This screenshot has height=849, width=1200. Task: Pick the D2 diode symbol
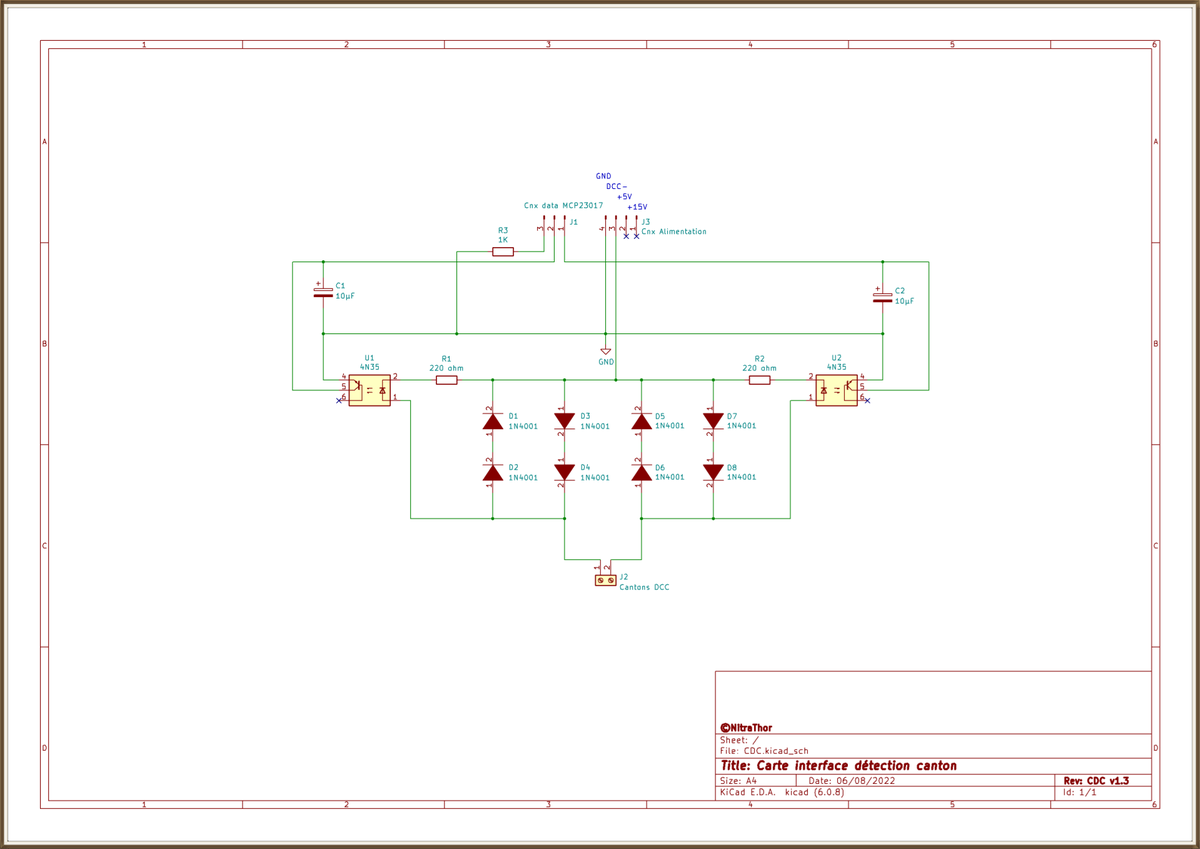click(x=493, y=472)
